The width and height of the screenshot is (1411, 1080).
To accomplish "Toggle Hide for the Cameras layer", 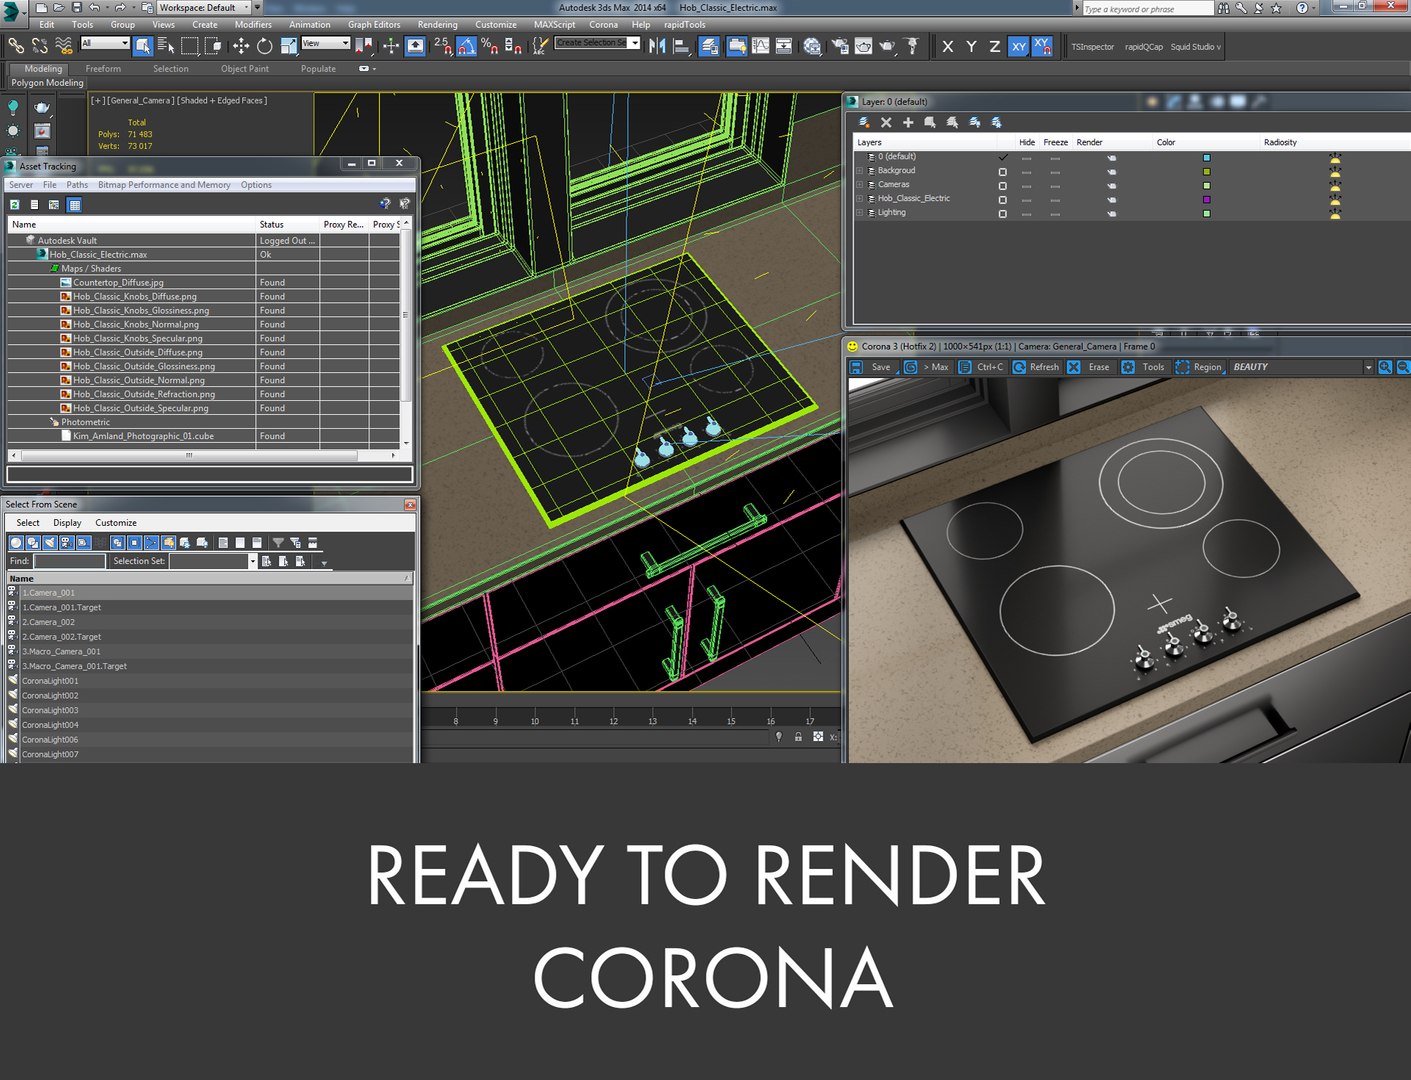I will coord(1026,185).
